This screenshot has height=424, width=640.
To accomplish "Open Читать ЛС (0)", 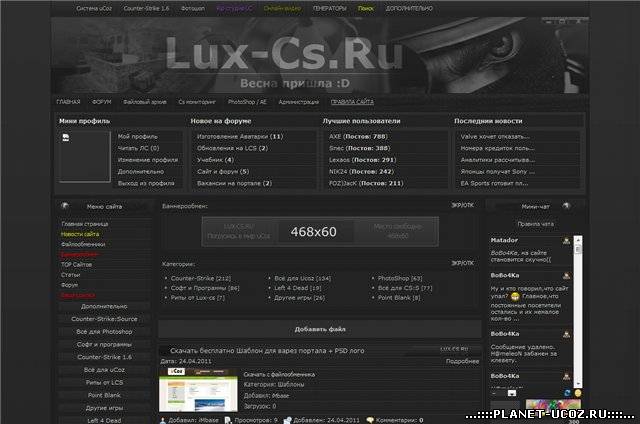I will [138, 148].
